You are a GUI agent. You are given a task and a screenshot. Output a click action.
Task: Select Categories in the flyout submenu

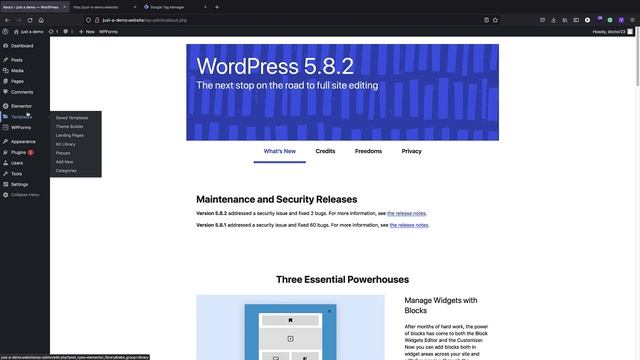(66, 171)
